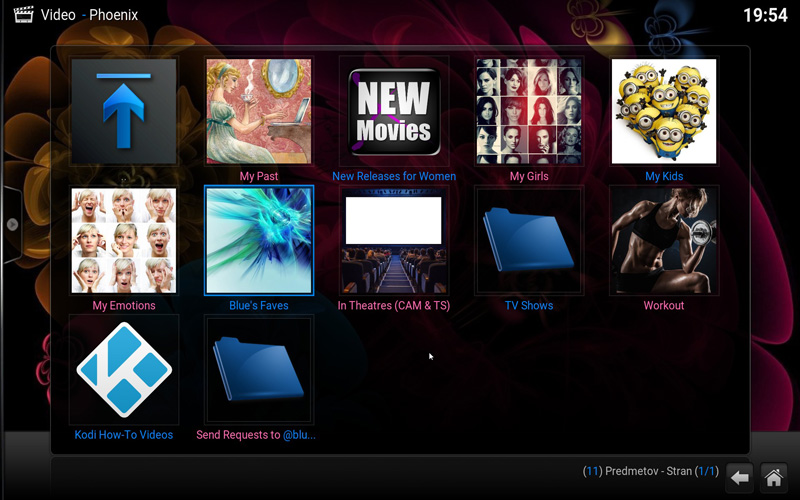Open the Send Requests folder icon
Image resolution: width=800 pixels, height=500 pixels.
point(259,369)
